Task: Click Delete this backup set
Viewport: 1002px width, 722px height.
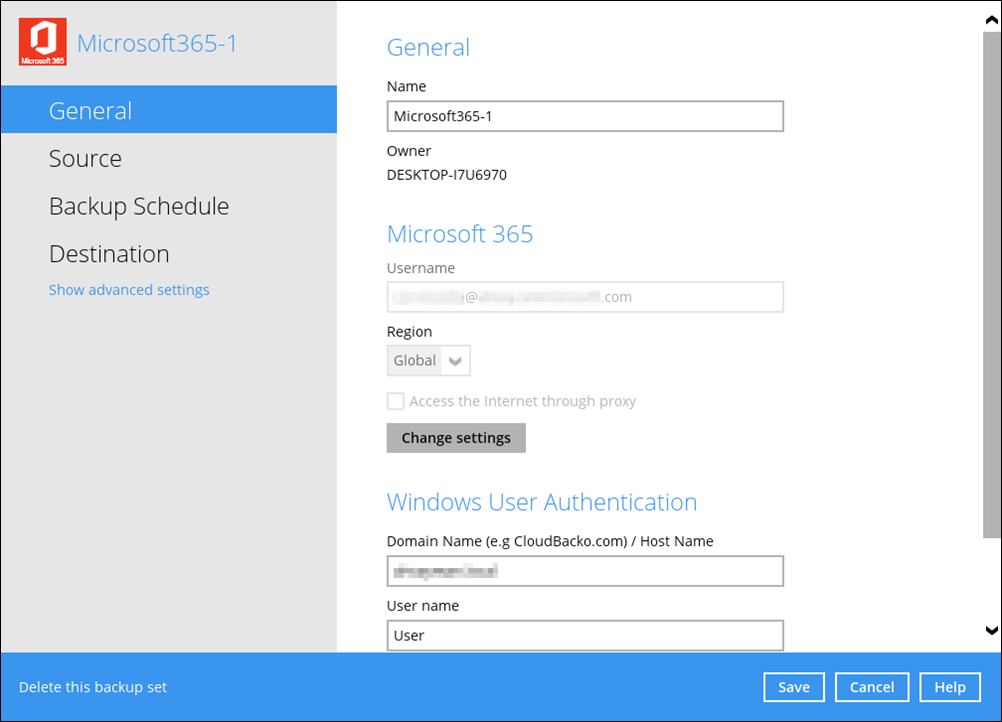Action: (x=93, y=688)
